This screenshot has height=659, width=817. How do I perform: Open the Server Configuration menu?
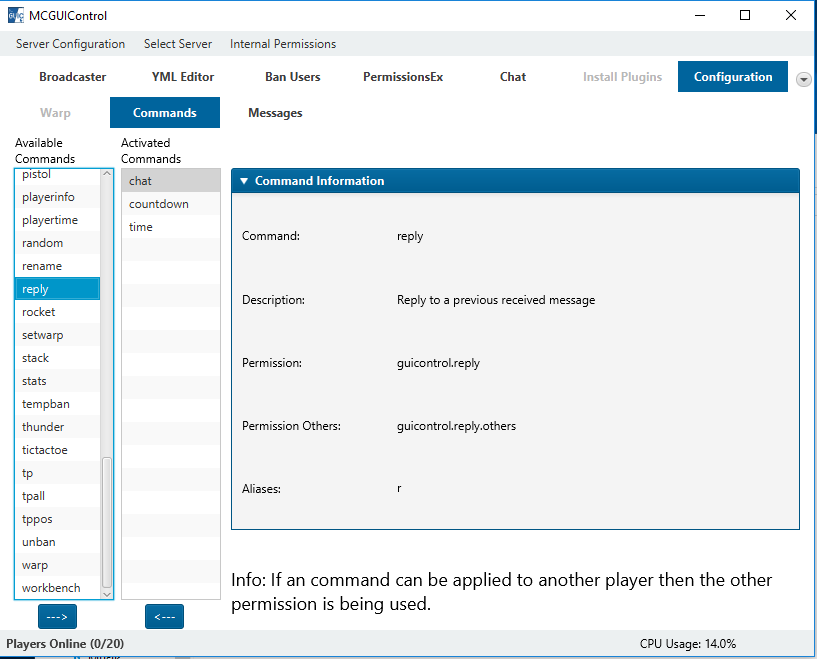(70, 44)
